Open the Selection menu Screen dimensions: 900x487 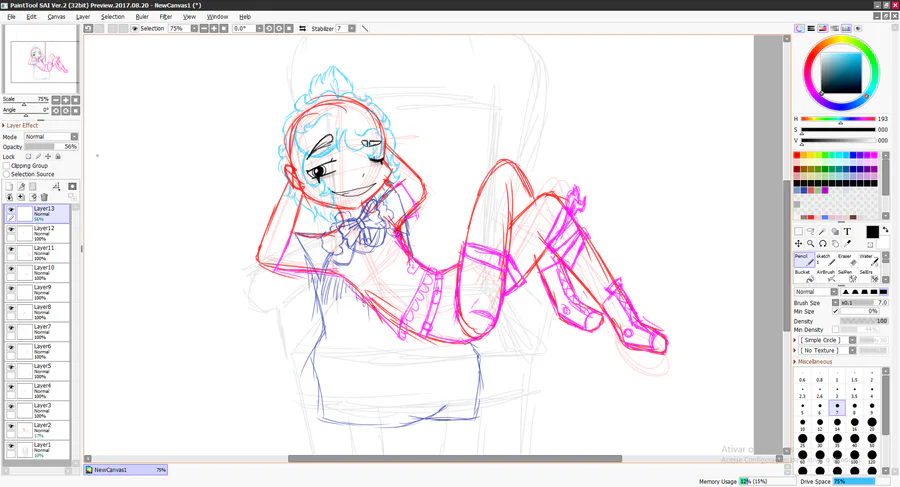[112, 17]
